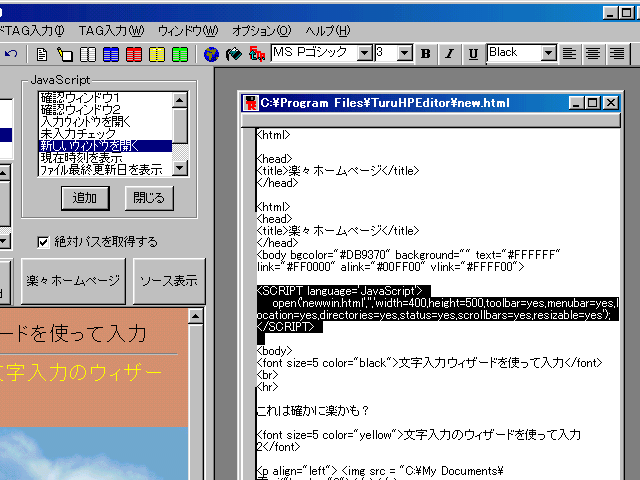Click the undo arrow icon
640x480 pixels.
[x=11, y=53]
